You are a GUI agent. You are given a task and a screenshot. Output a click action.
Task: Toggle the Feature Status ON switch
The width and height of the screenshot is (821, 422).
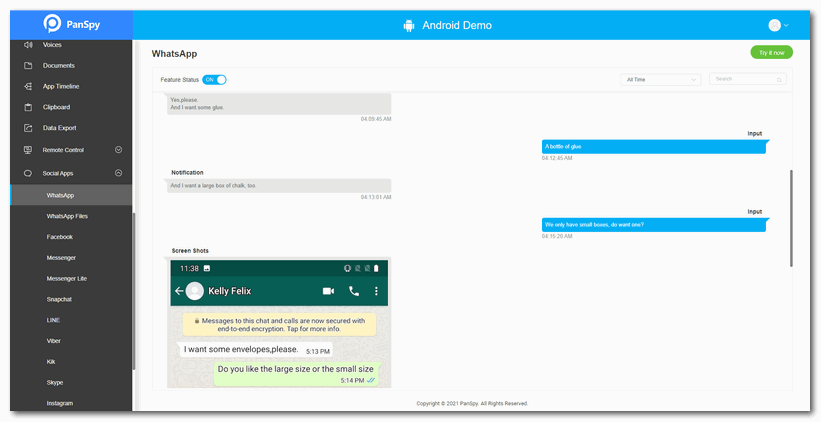(x=214, y=80)
